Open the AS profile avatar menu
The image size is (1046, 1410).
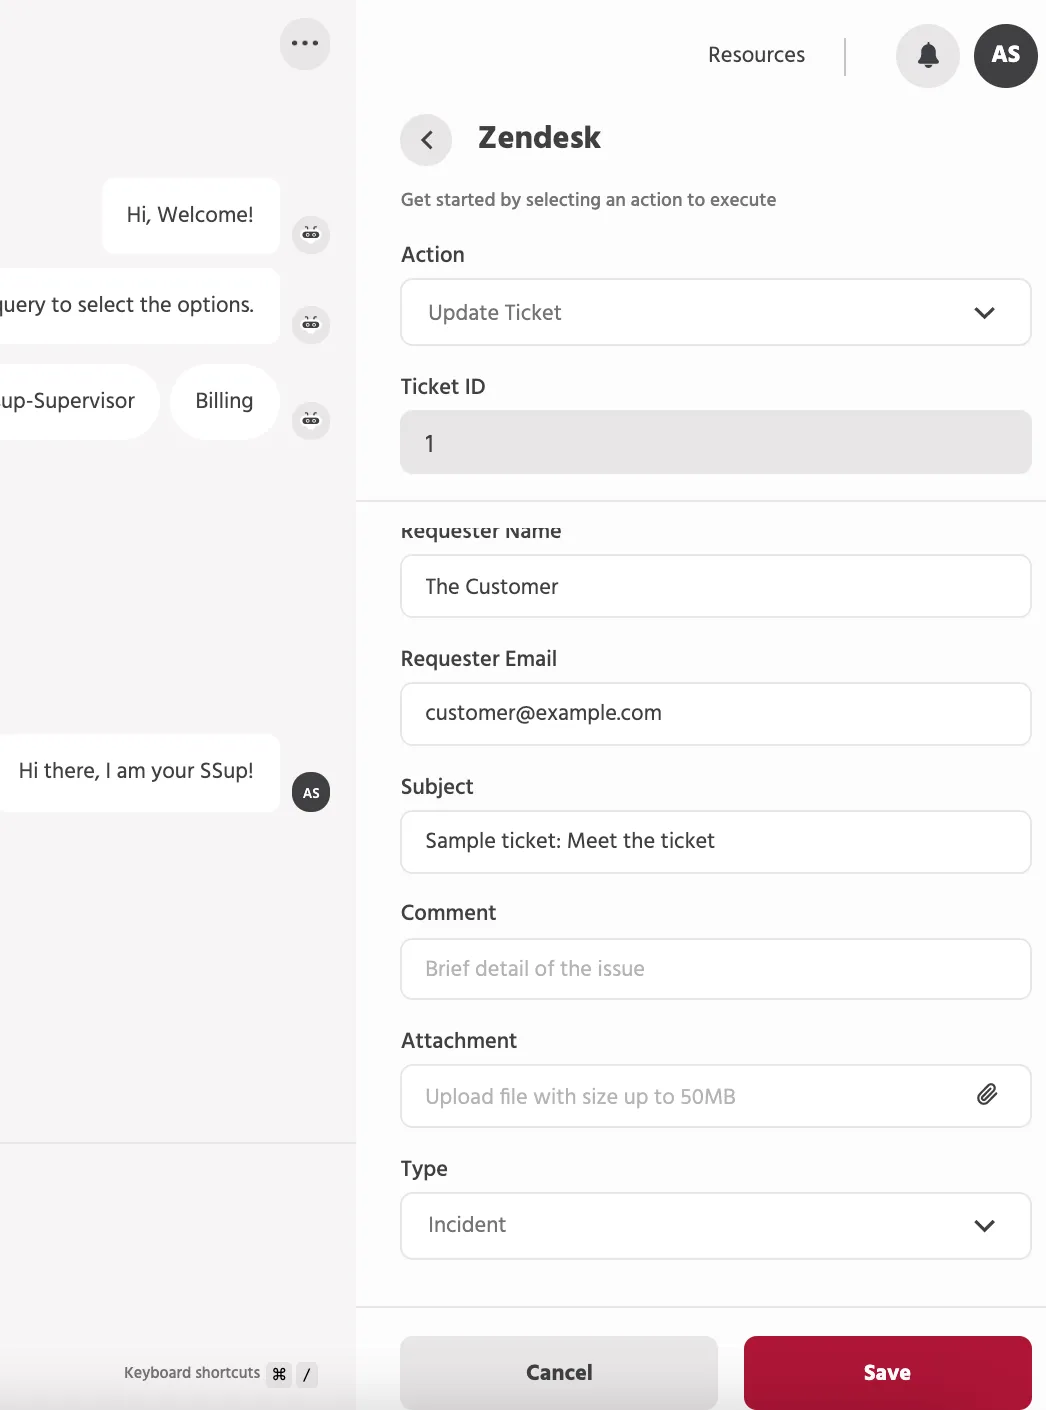coord(1006,56)
